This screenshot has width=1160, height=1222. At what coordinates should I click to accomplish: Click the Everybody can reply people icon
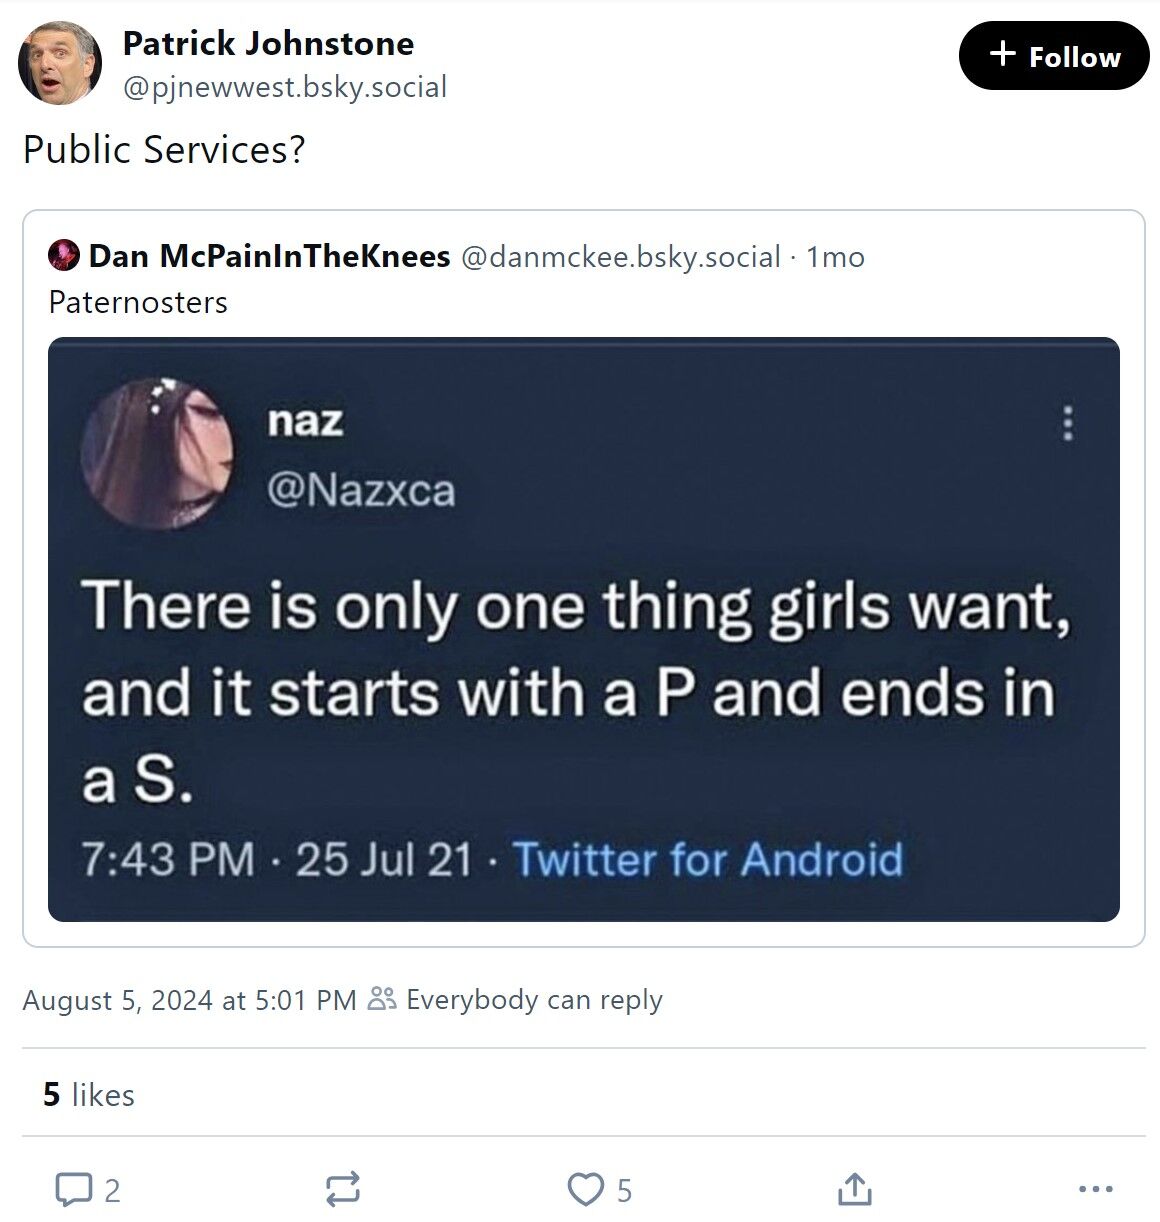tap(382, 999)
